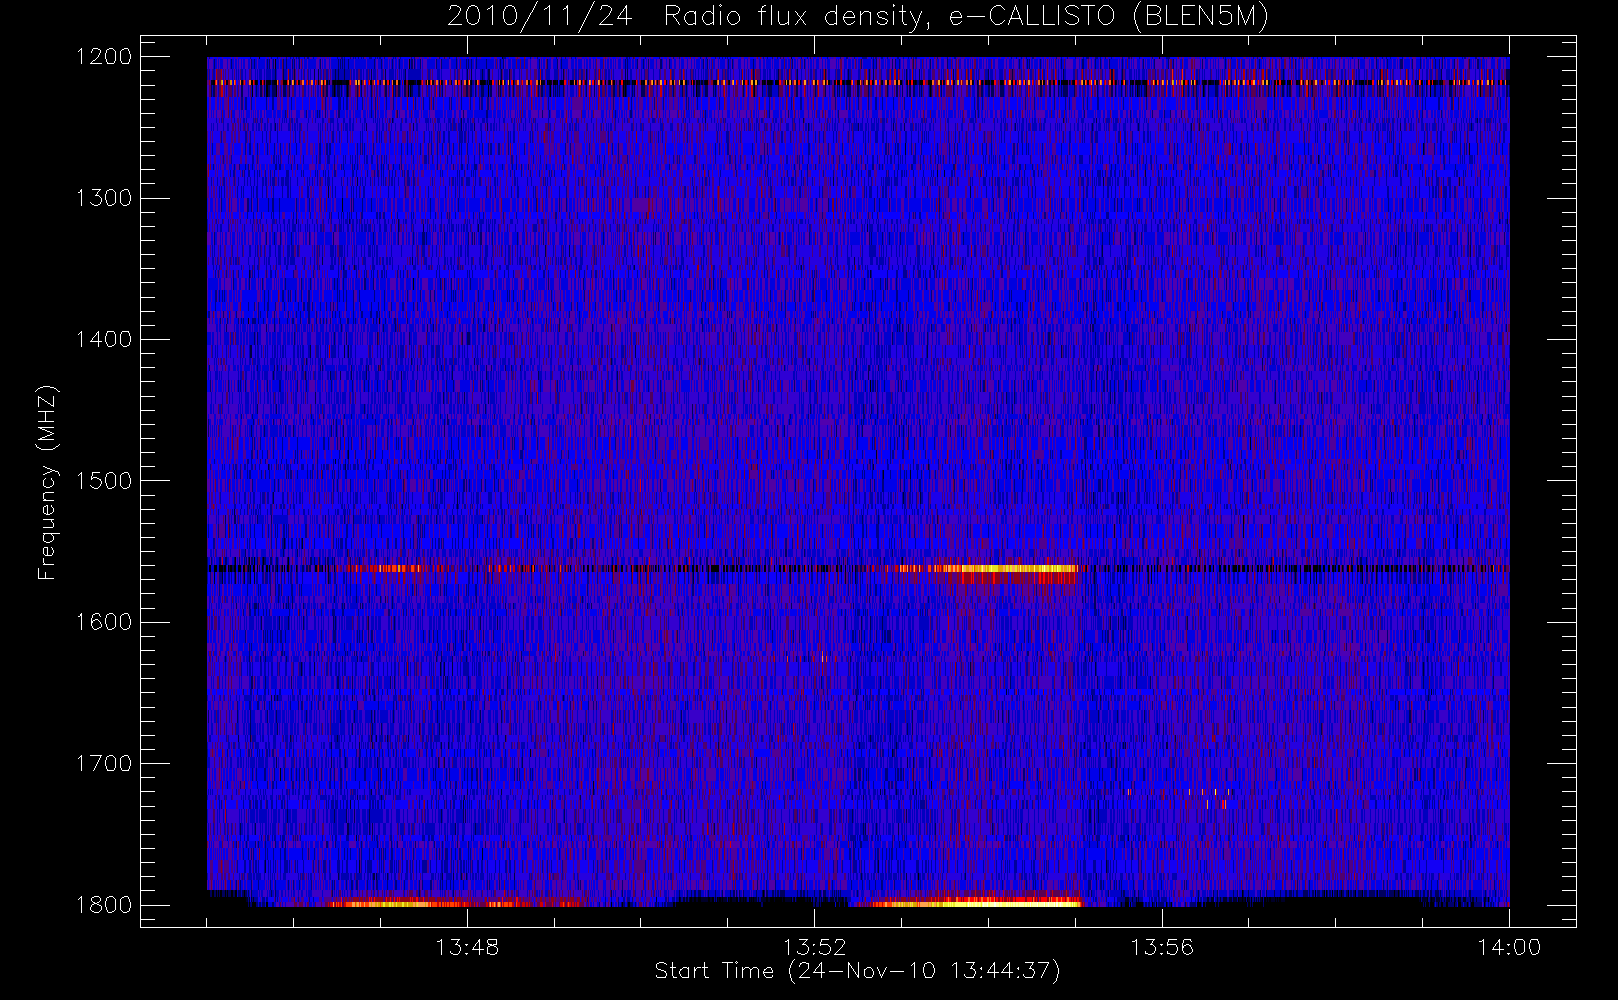Click the small orange spot near 1625 MHz
Image resolution: width=1618 pixels, height=1000 pixels.
click(822, 657)
